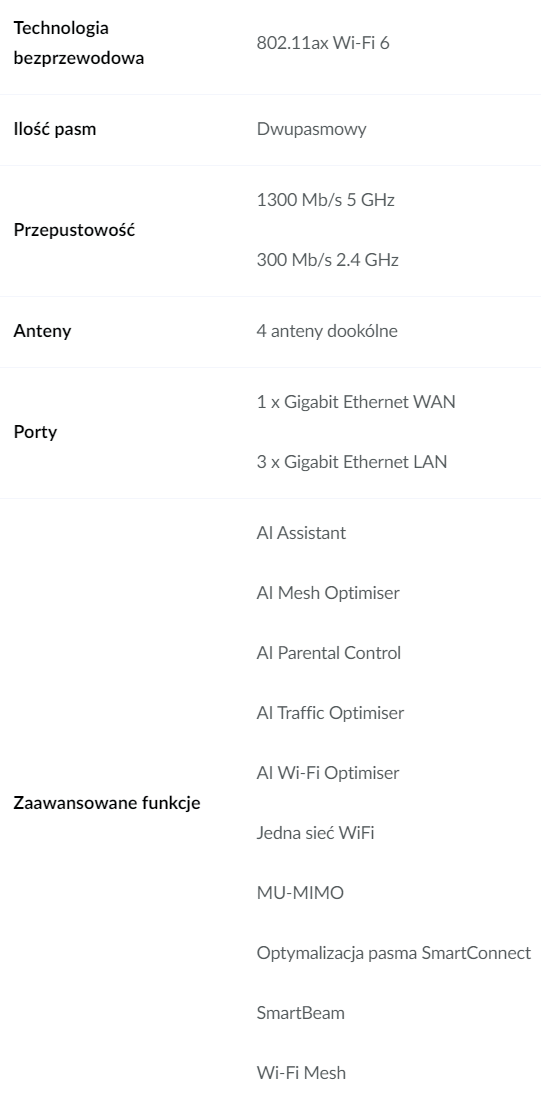Select the Porty label

coord(35,432)
